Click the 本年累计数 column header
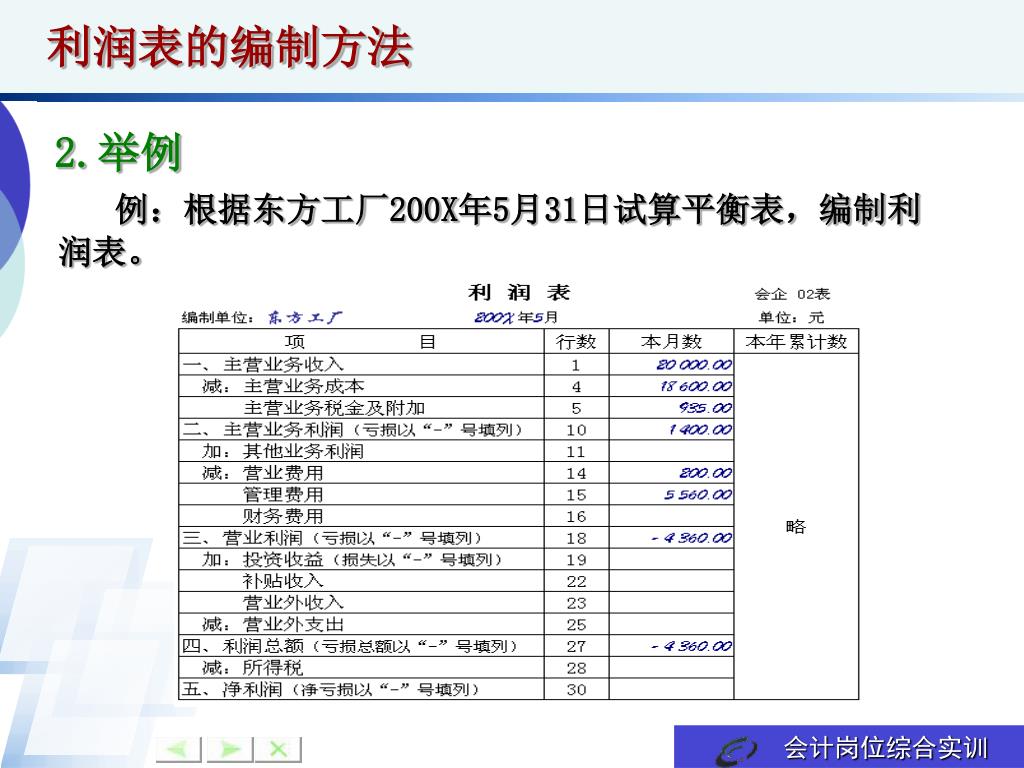This screenshot has height=768, width=1024. coord(796,342)
